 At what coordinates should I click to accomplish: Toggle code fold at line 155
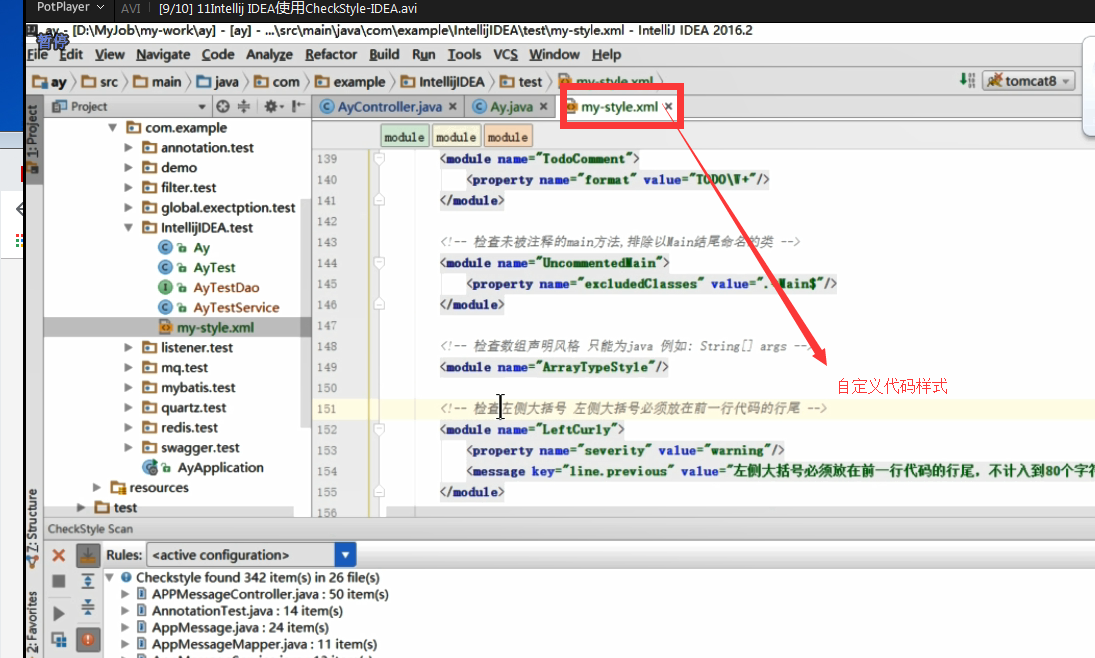tap(379, 492)
